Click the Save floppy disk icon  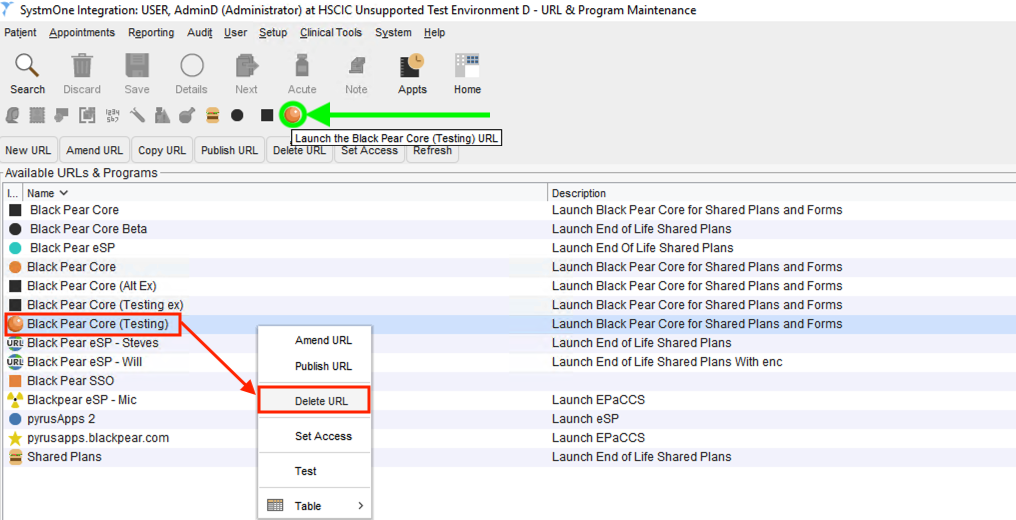tap(137, 66)
